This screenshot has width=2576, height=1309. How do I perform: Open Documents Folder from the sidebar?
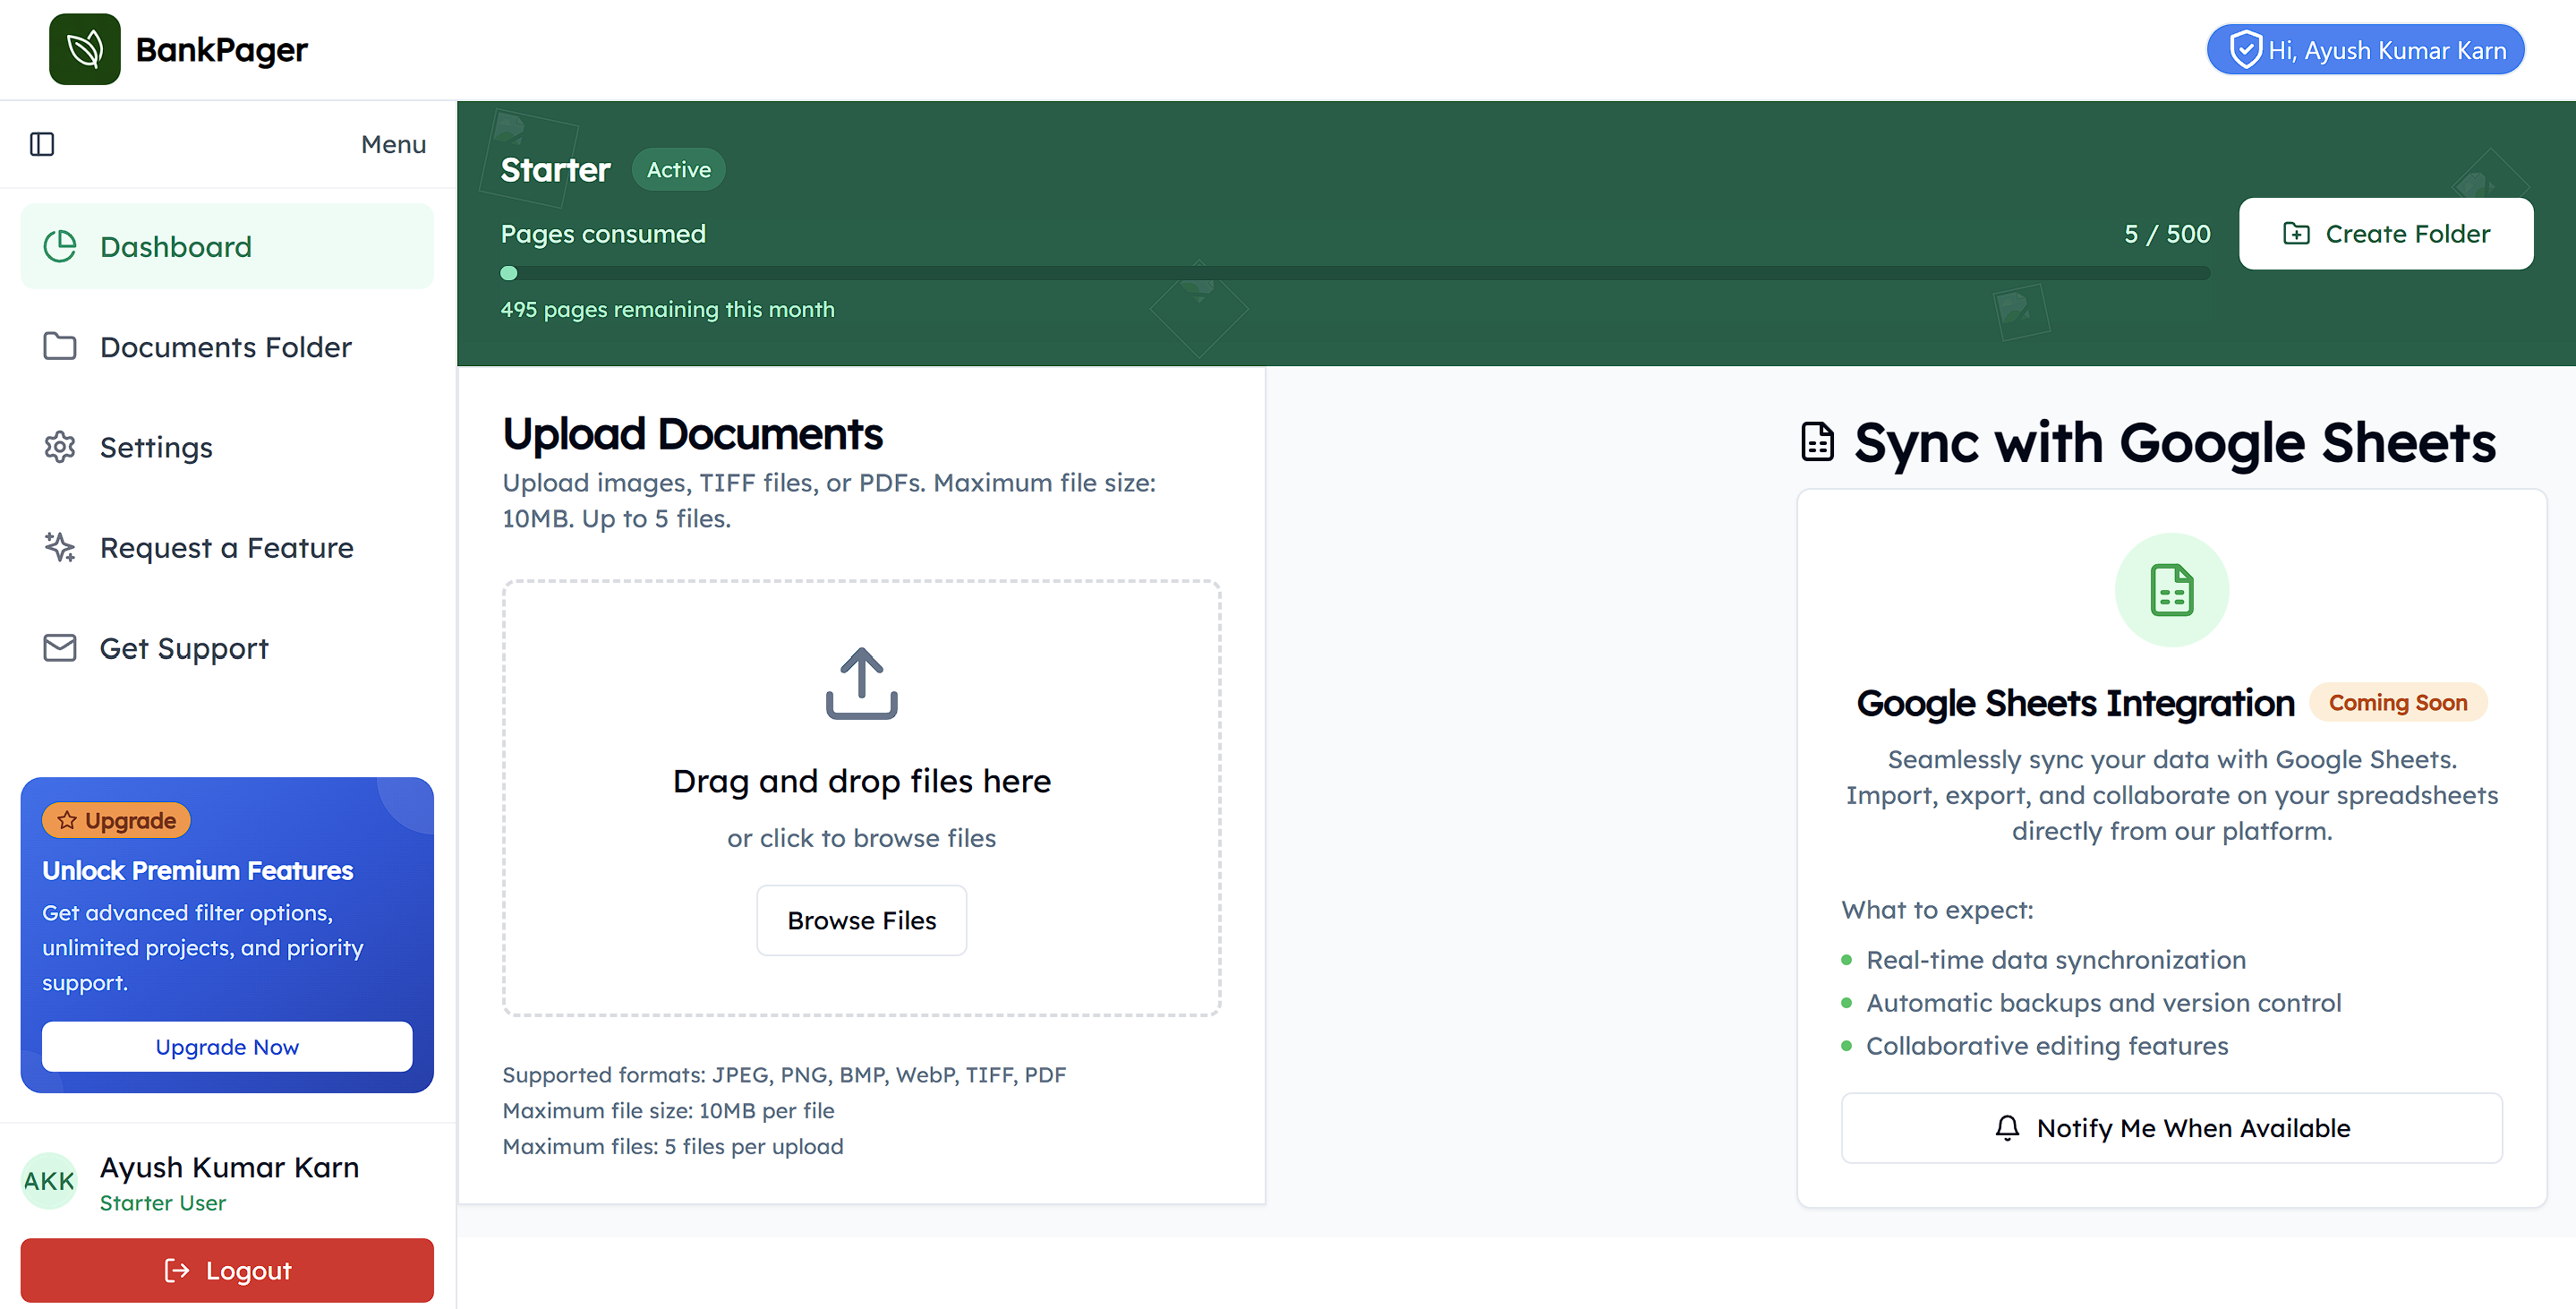click(227, 347)
